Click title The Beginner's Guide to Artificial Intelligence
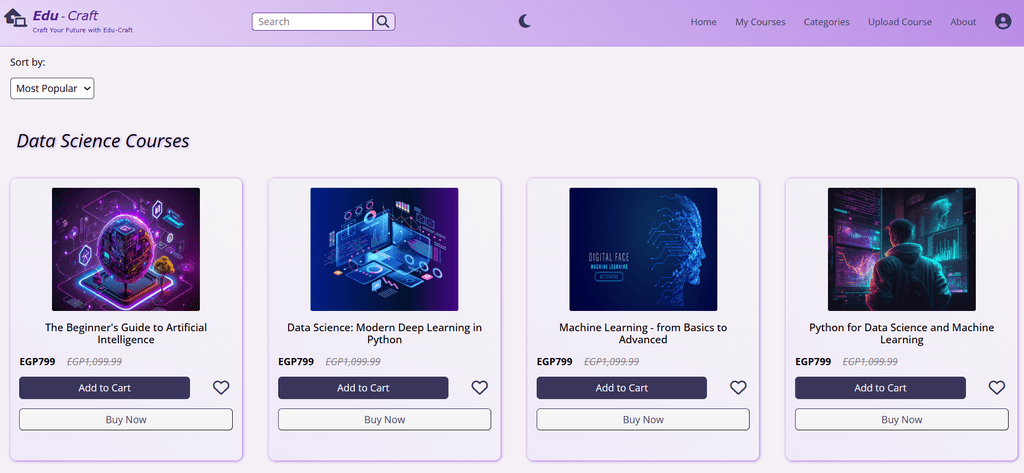1024x473 pixels. click(x=126, y=333)
